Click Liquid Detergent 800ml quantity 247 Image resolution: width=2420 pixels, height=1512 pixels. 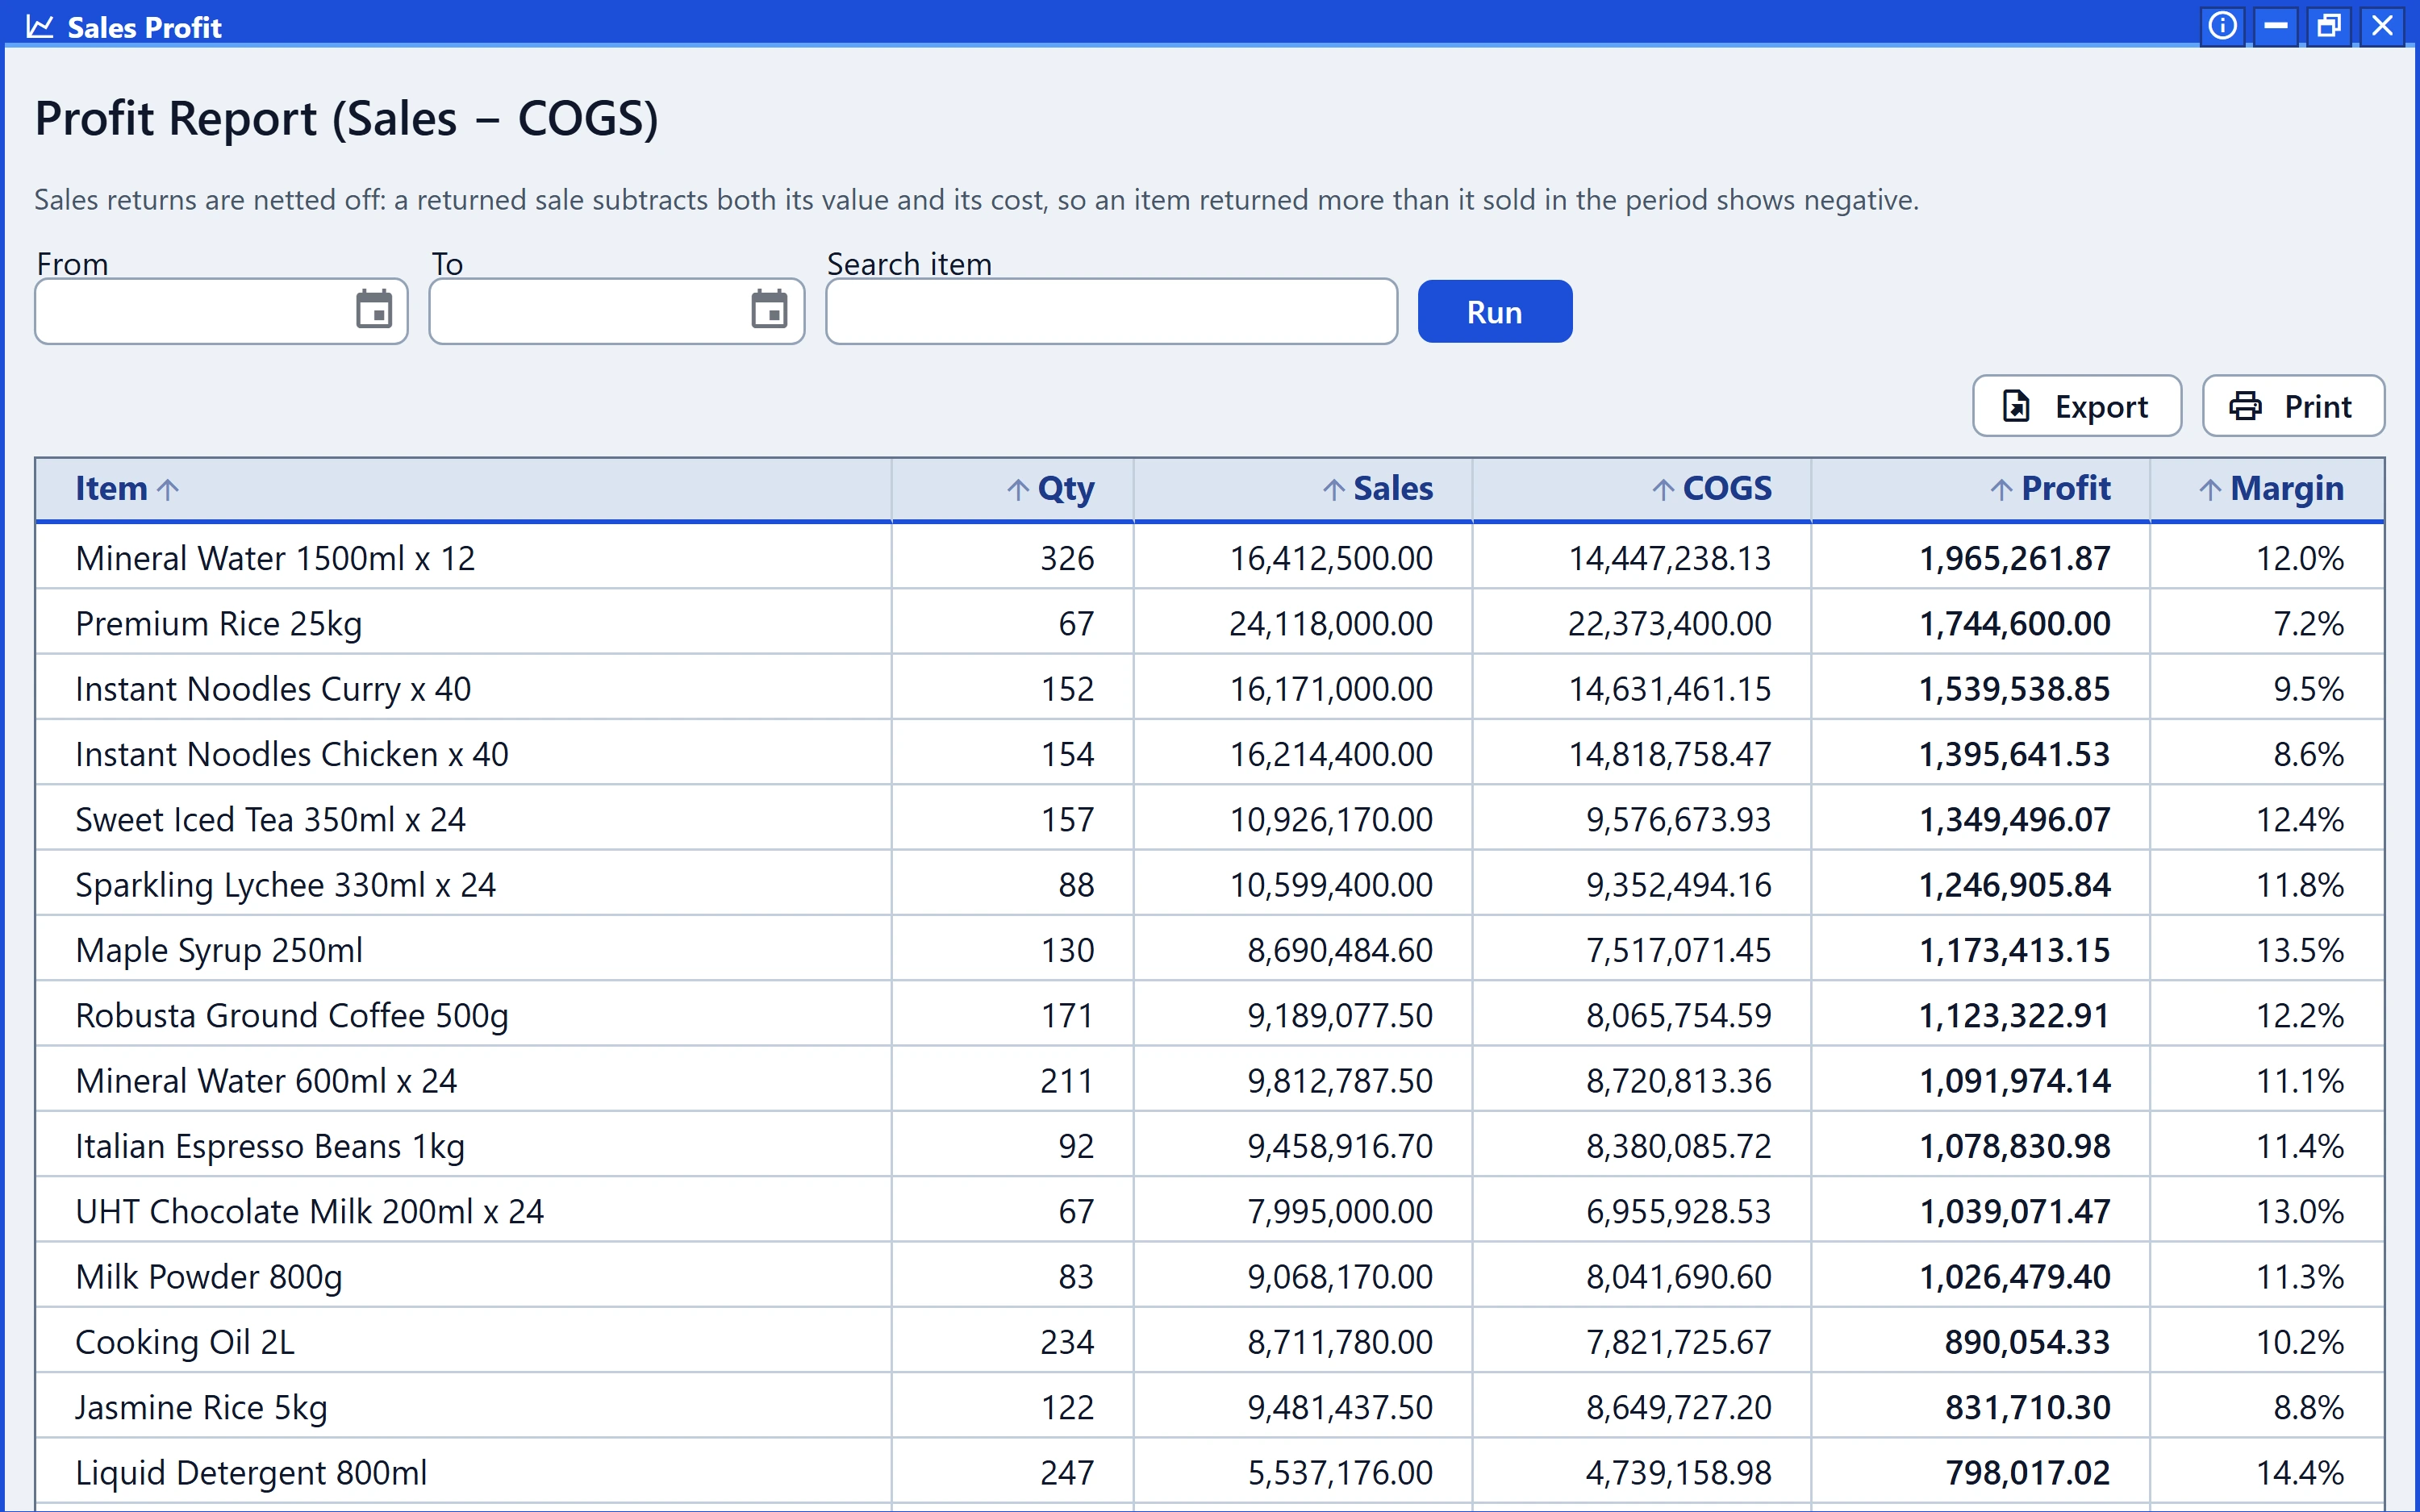tap(1067, 1473)
